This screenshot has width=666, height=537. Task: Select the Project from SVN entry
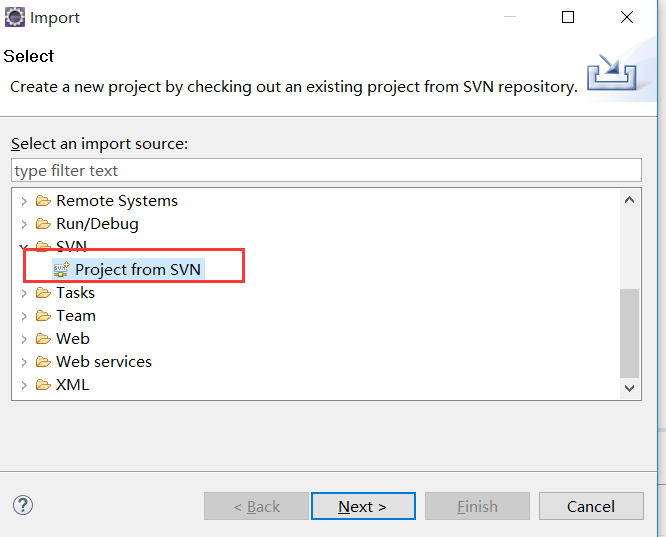click(138, 270)
